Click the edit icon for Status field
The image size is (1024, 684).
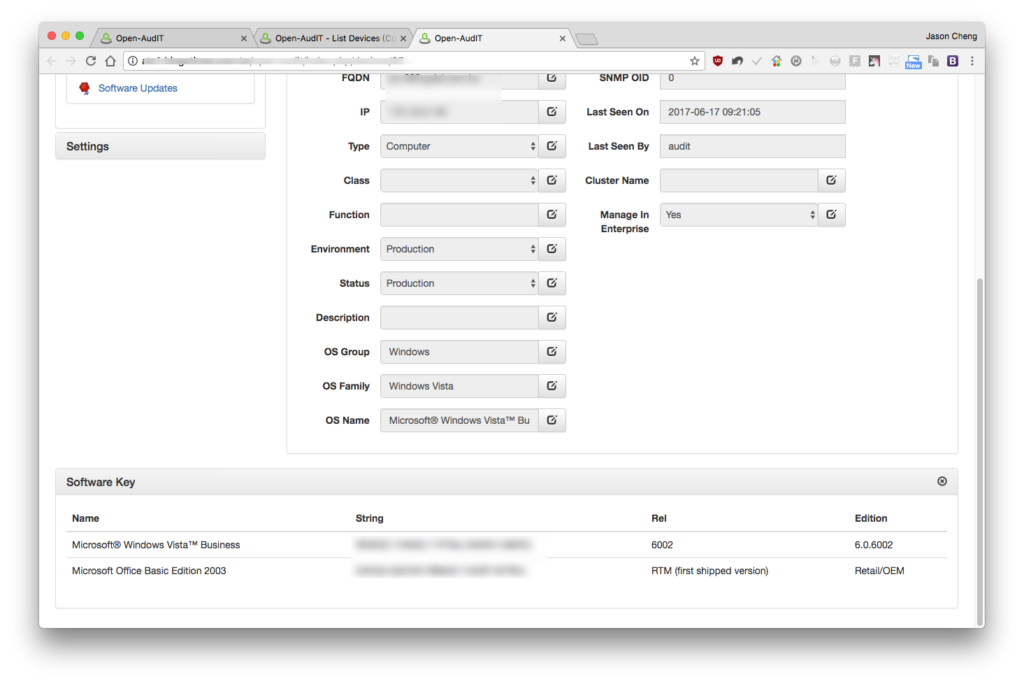click(x=552, y=284)
